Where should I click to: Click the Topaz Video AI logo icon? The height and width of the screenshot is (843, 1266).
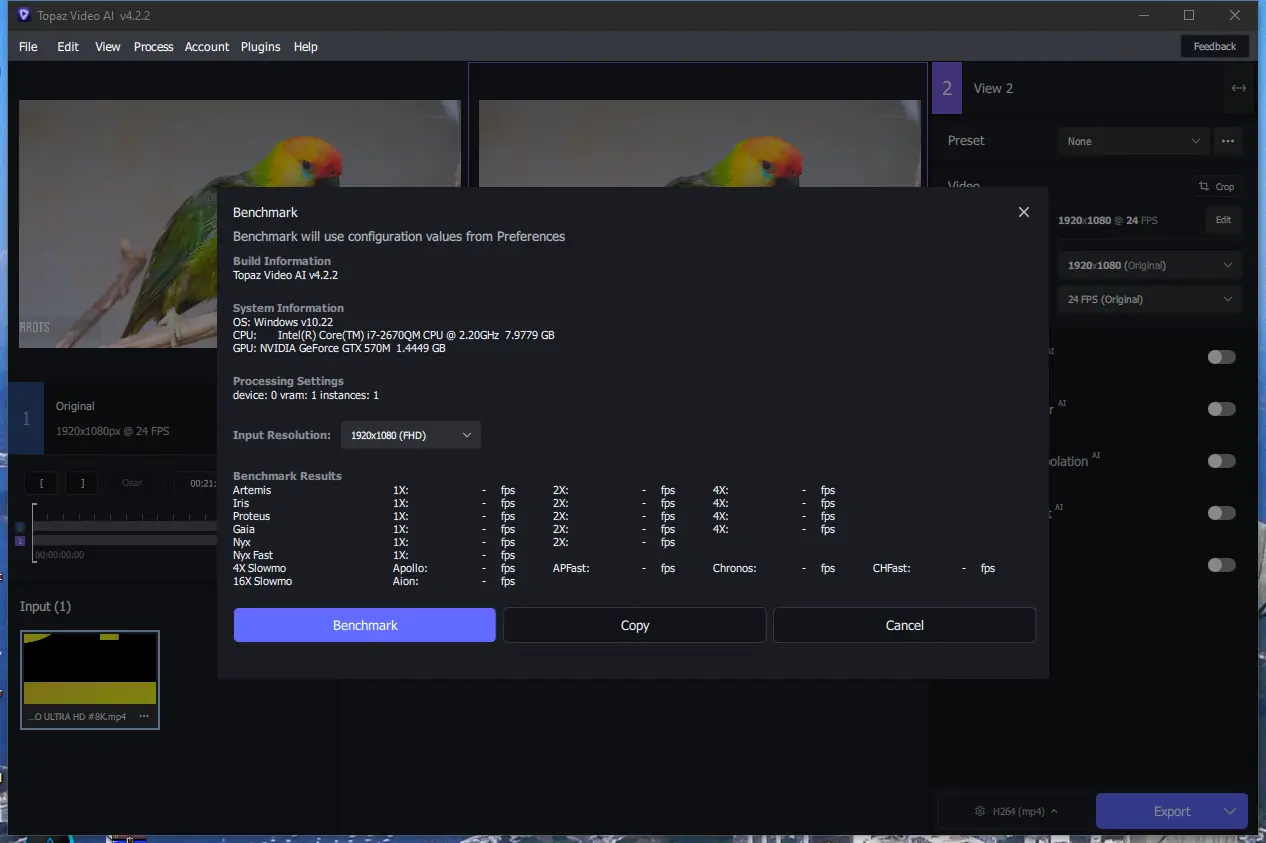pos(24,15)
